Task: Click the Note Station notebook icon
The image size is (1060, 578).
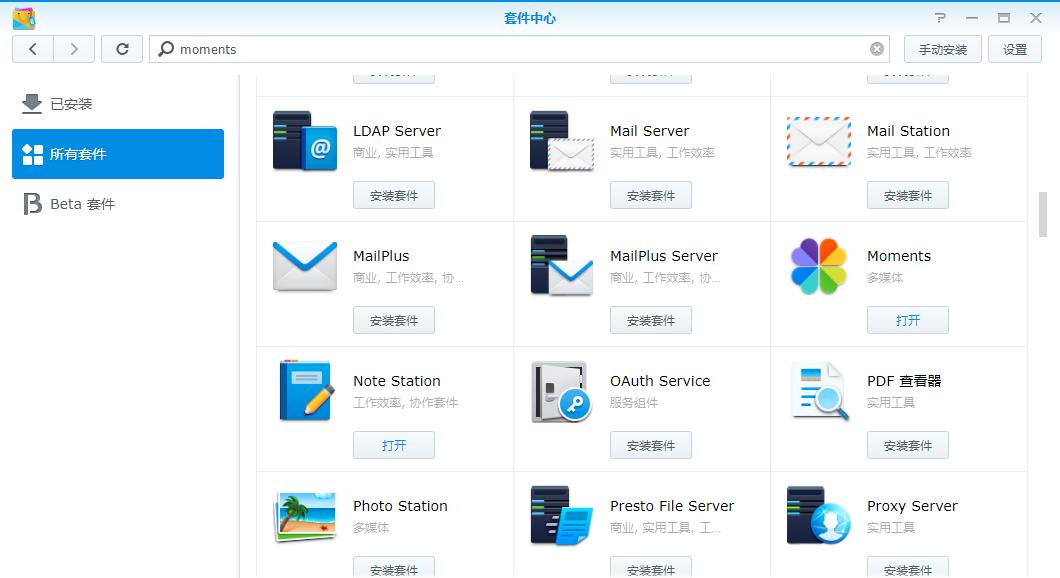Action: (307, 391)
